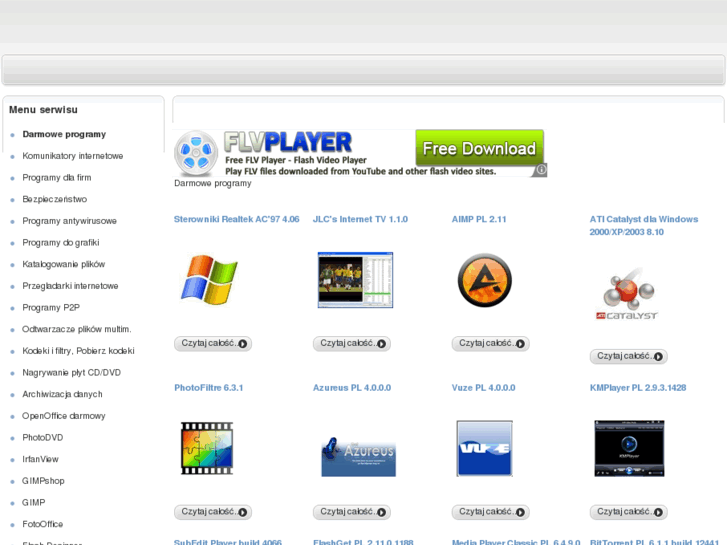The height and width of the screenshot is (545, 727).
Task: Open the PhotoFiltre puzzle film icon
Action: 207,448
